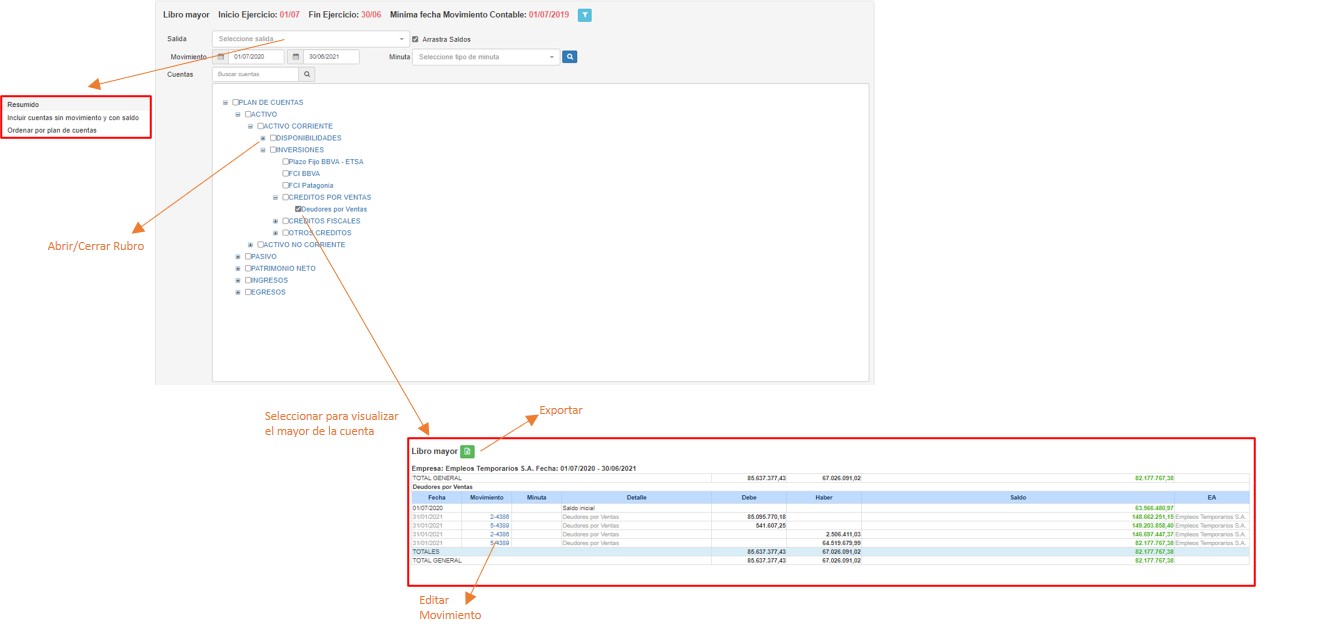Toggle the Arrastra Saldos checkbox
This screenshot has width=1344, height=630.
click(416, 39)
